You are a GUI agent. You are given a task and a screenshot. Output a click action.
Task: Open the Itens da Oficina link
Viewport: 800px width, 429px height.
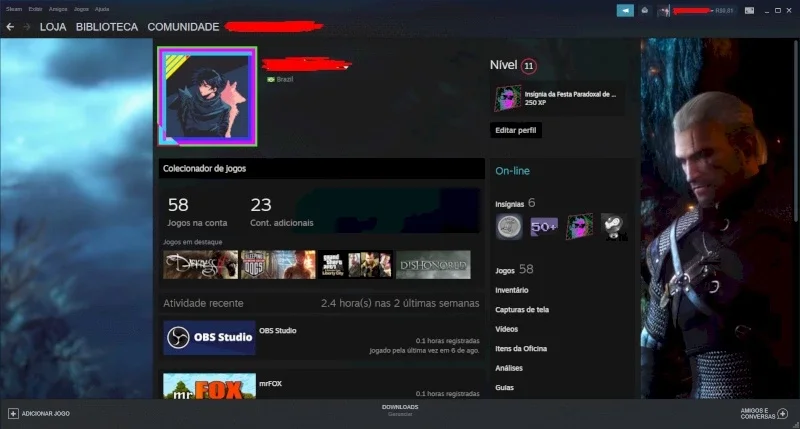tap(521, 348)
